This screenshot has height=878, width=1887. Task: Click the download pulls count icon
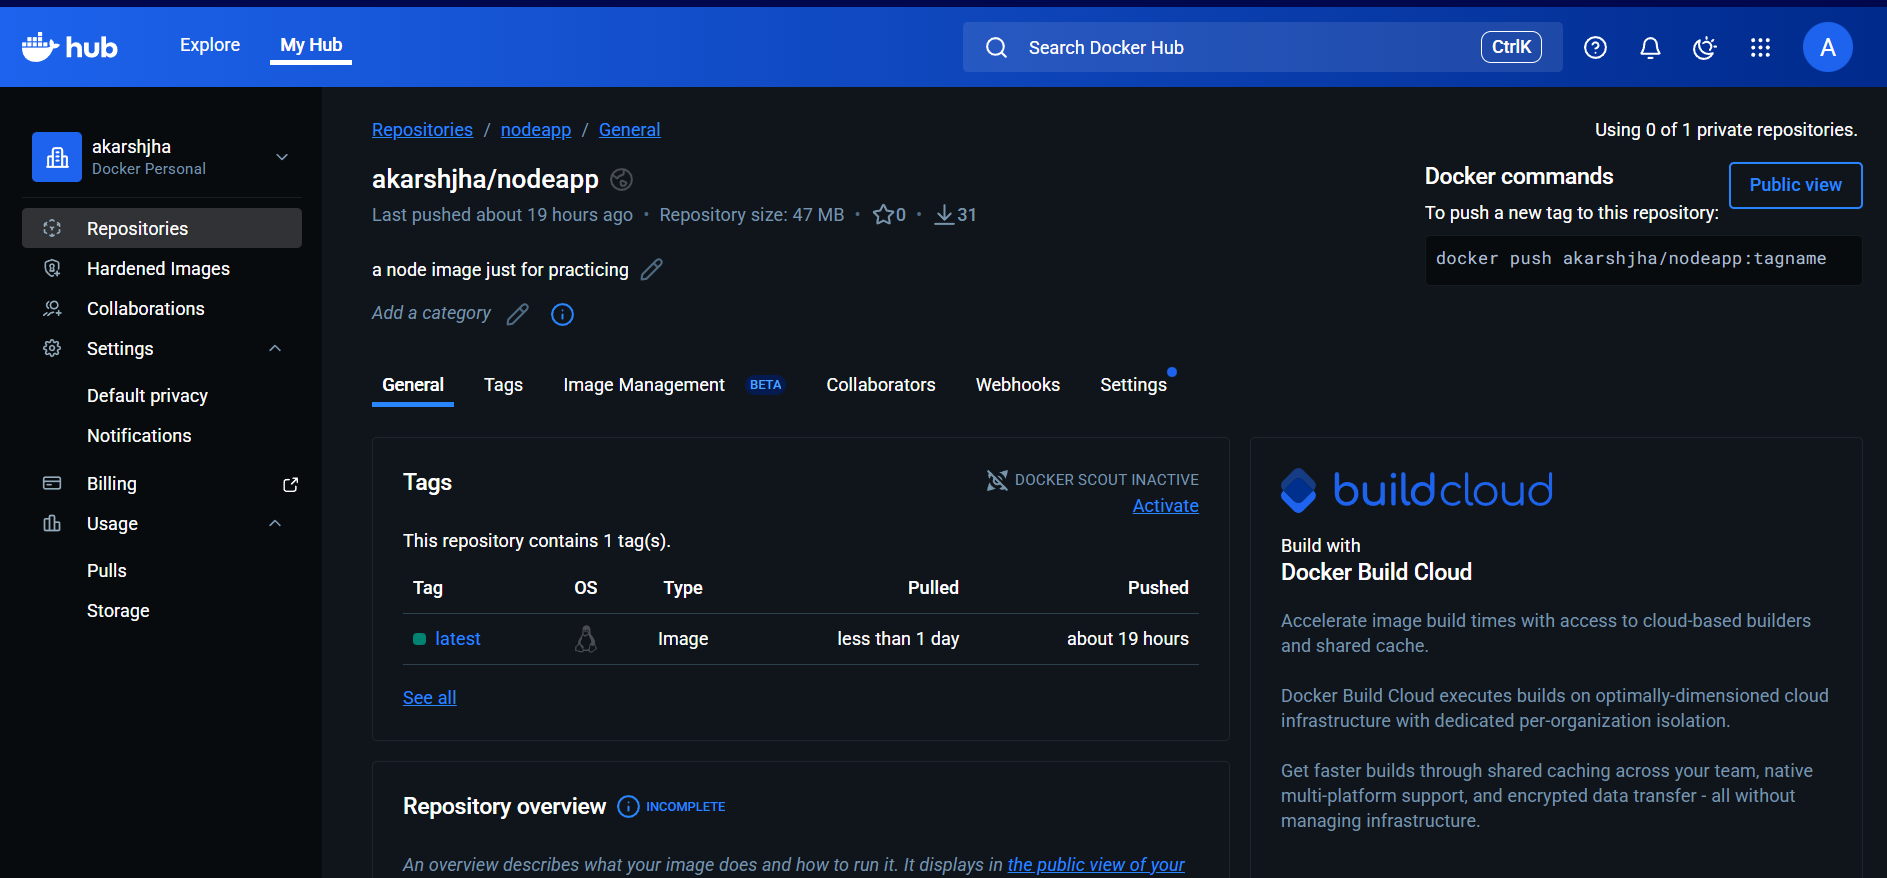[944, 214]
